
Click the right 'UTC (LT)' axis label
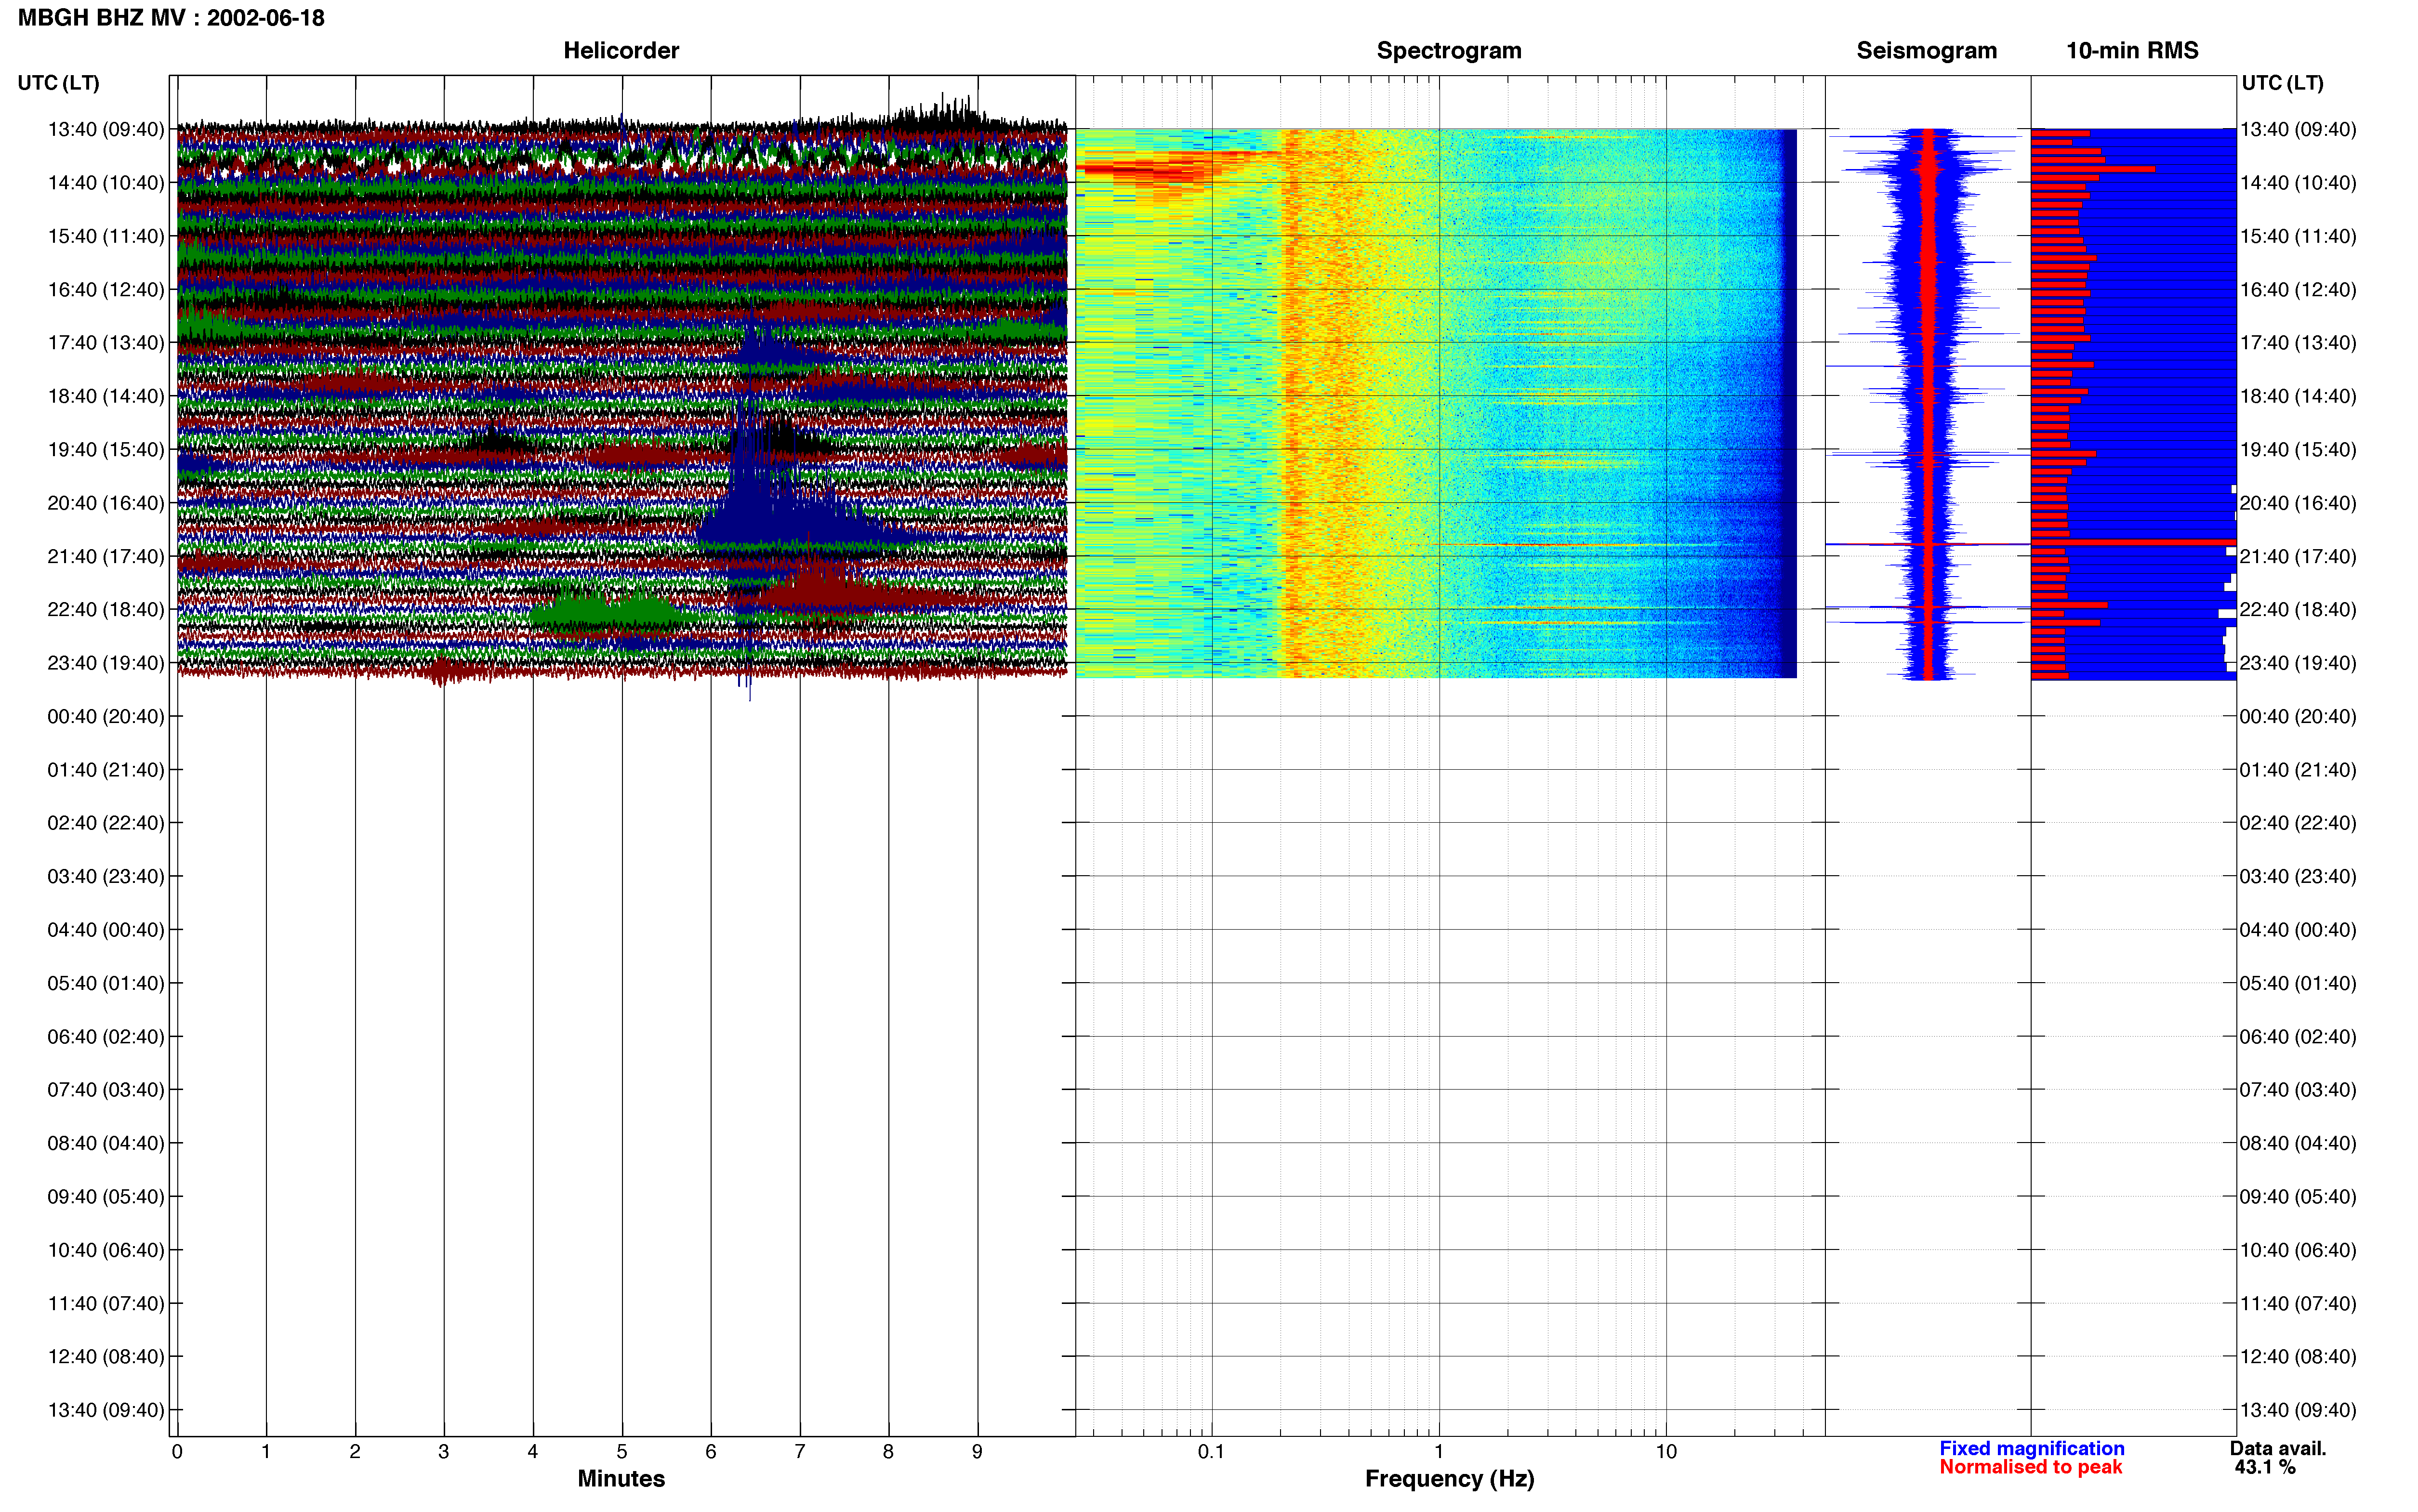[2282, 83]
